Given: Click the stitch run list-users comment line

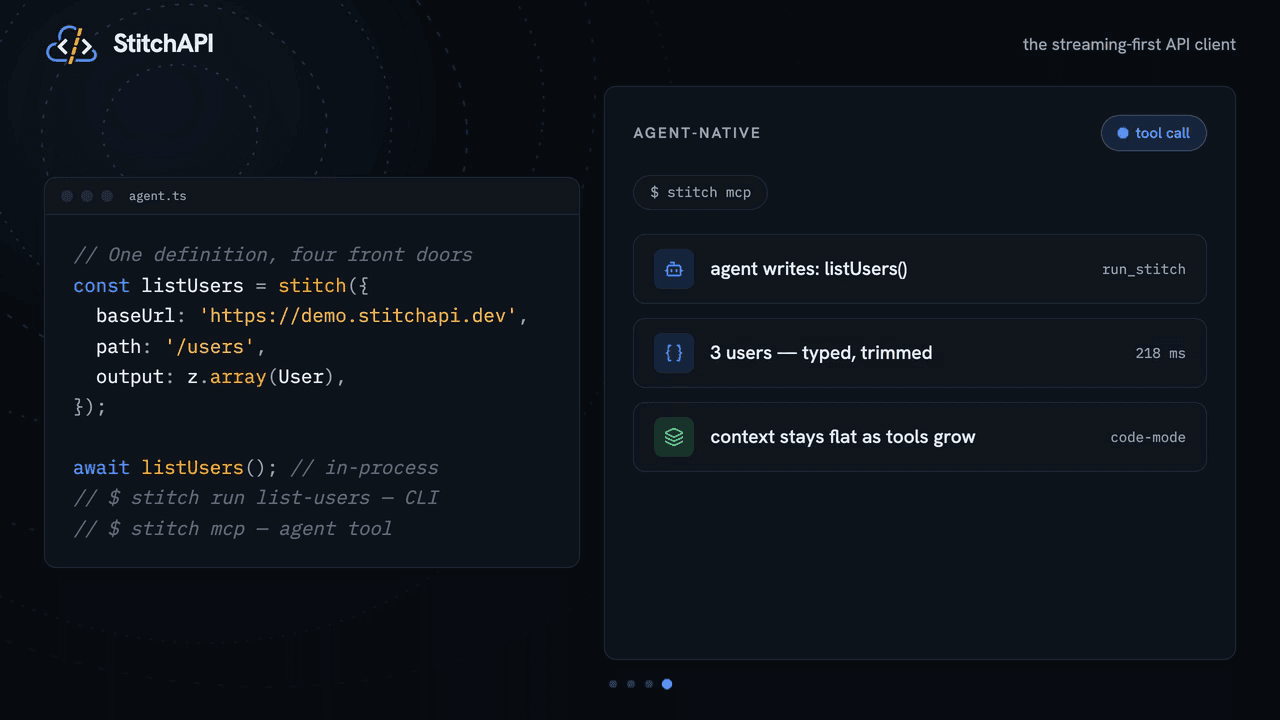Looking at the screenshot, I should pos(256,498).
